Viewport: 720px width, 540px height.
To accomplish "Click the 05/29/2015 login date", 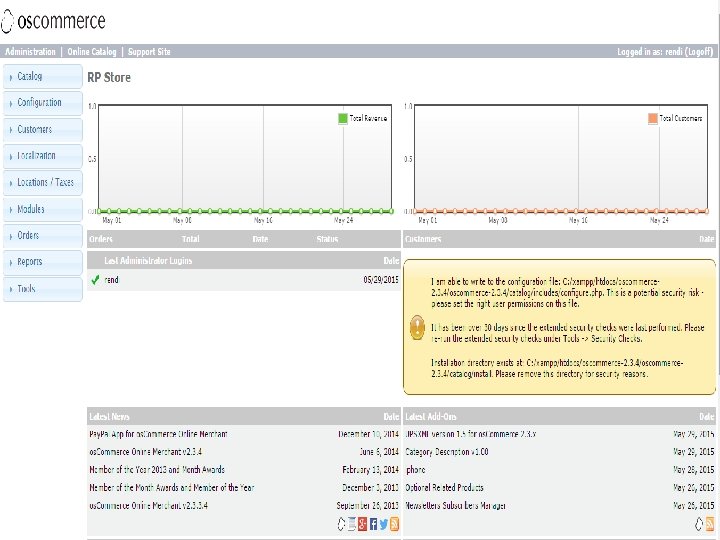I will [x=381, y=280].
